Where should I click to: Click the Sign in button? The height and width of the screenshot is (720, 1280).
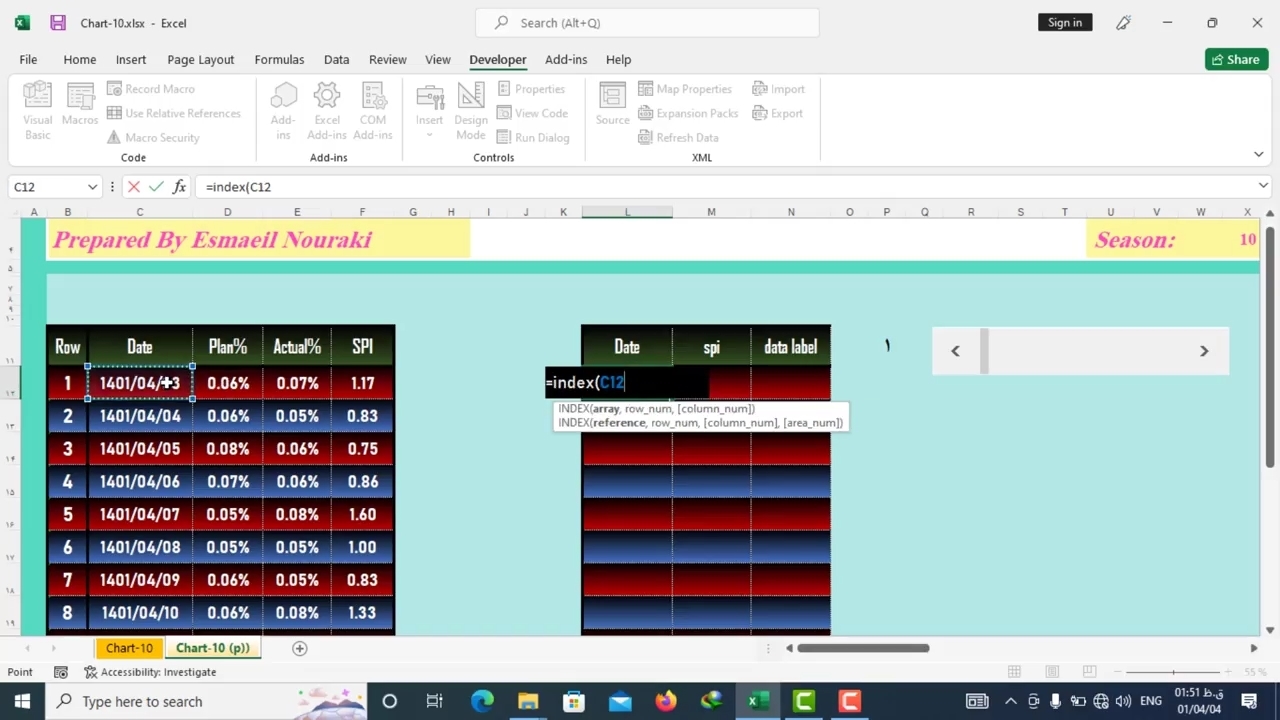(1064, 22)
